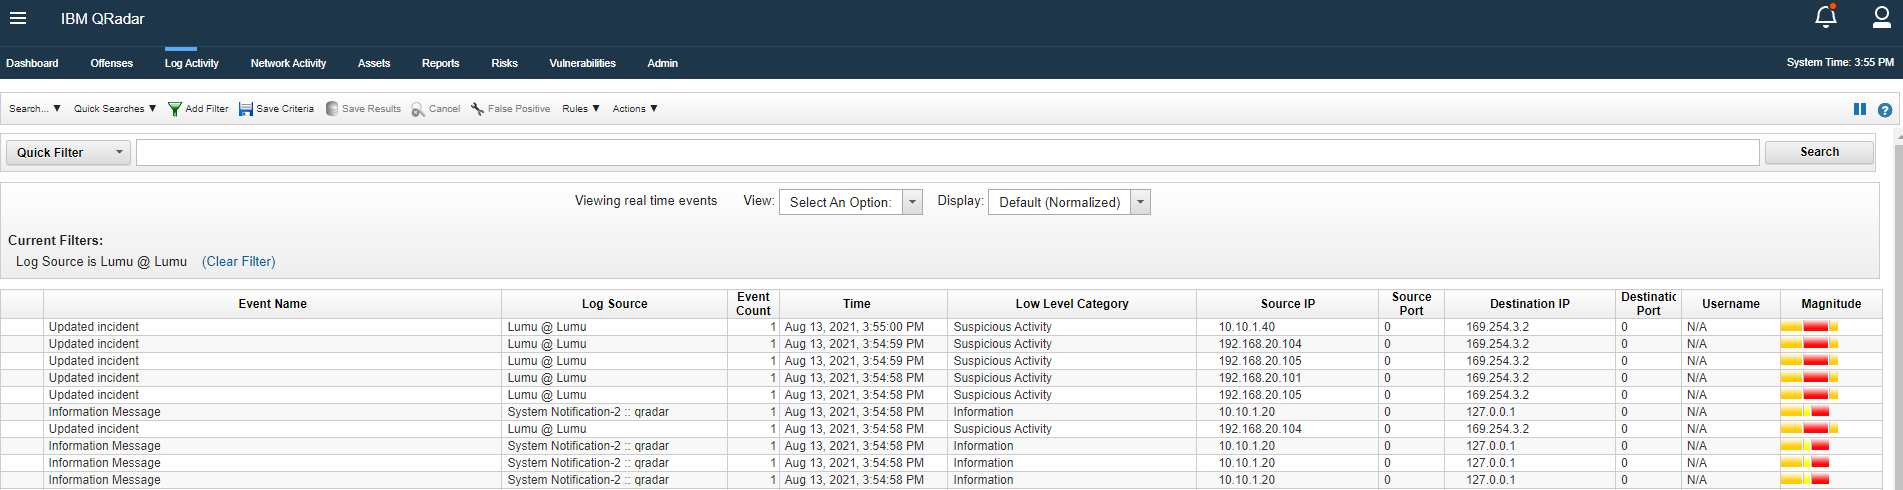The width and height of the screenshot is (1903, 490).
Task: Click the Clear Filter link
Action: click(x=238, y=262)
